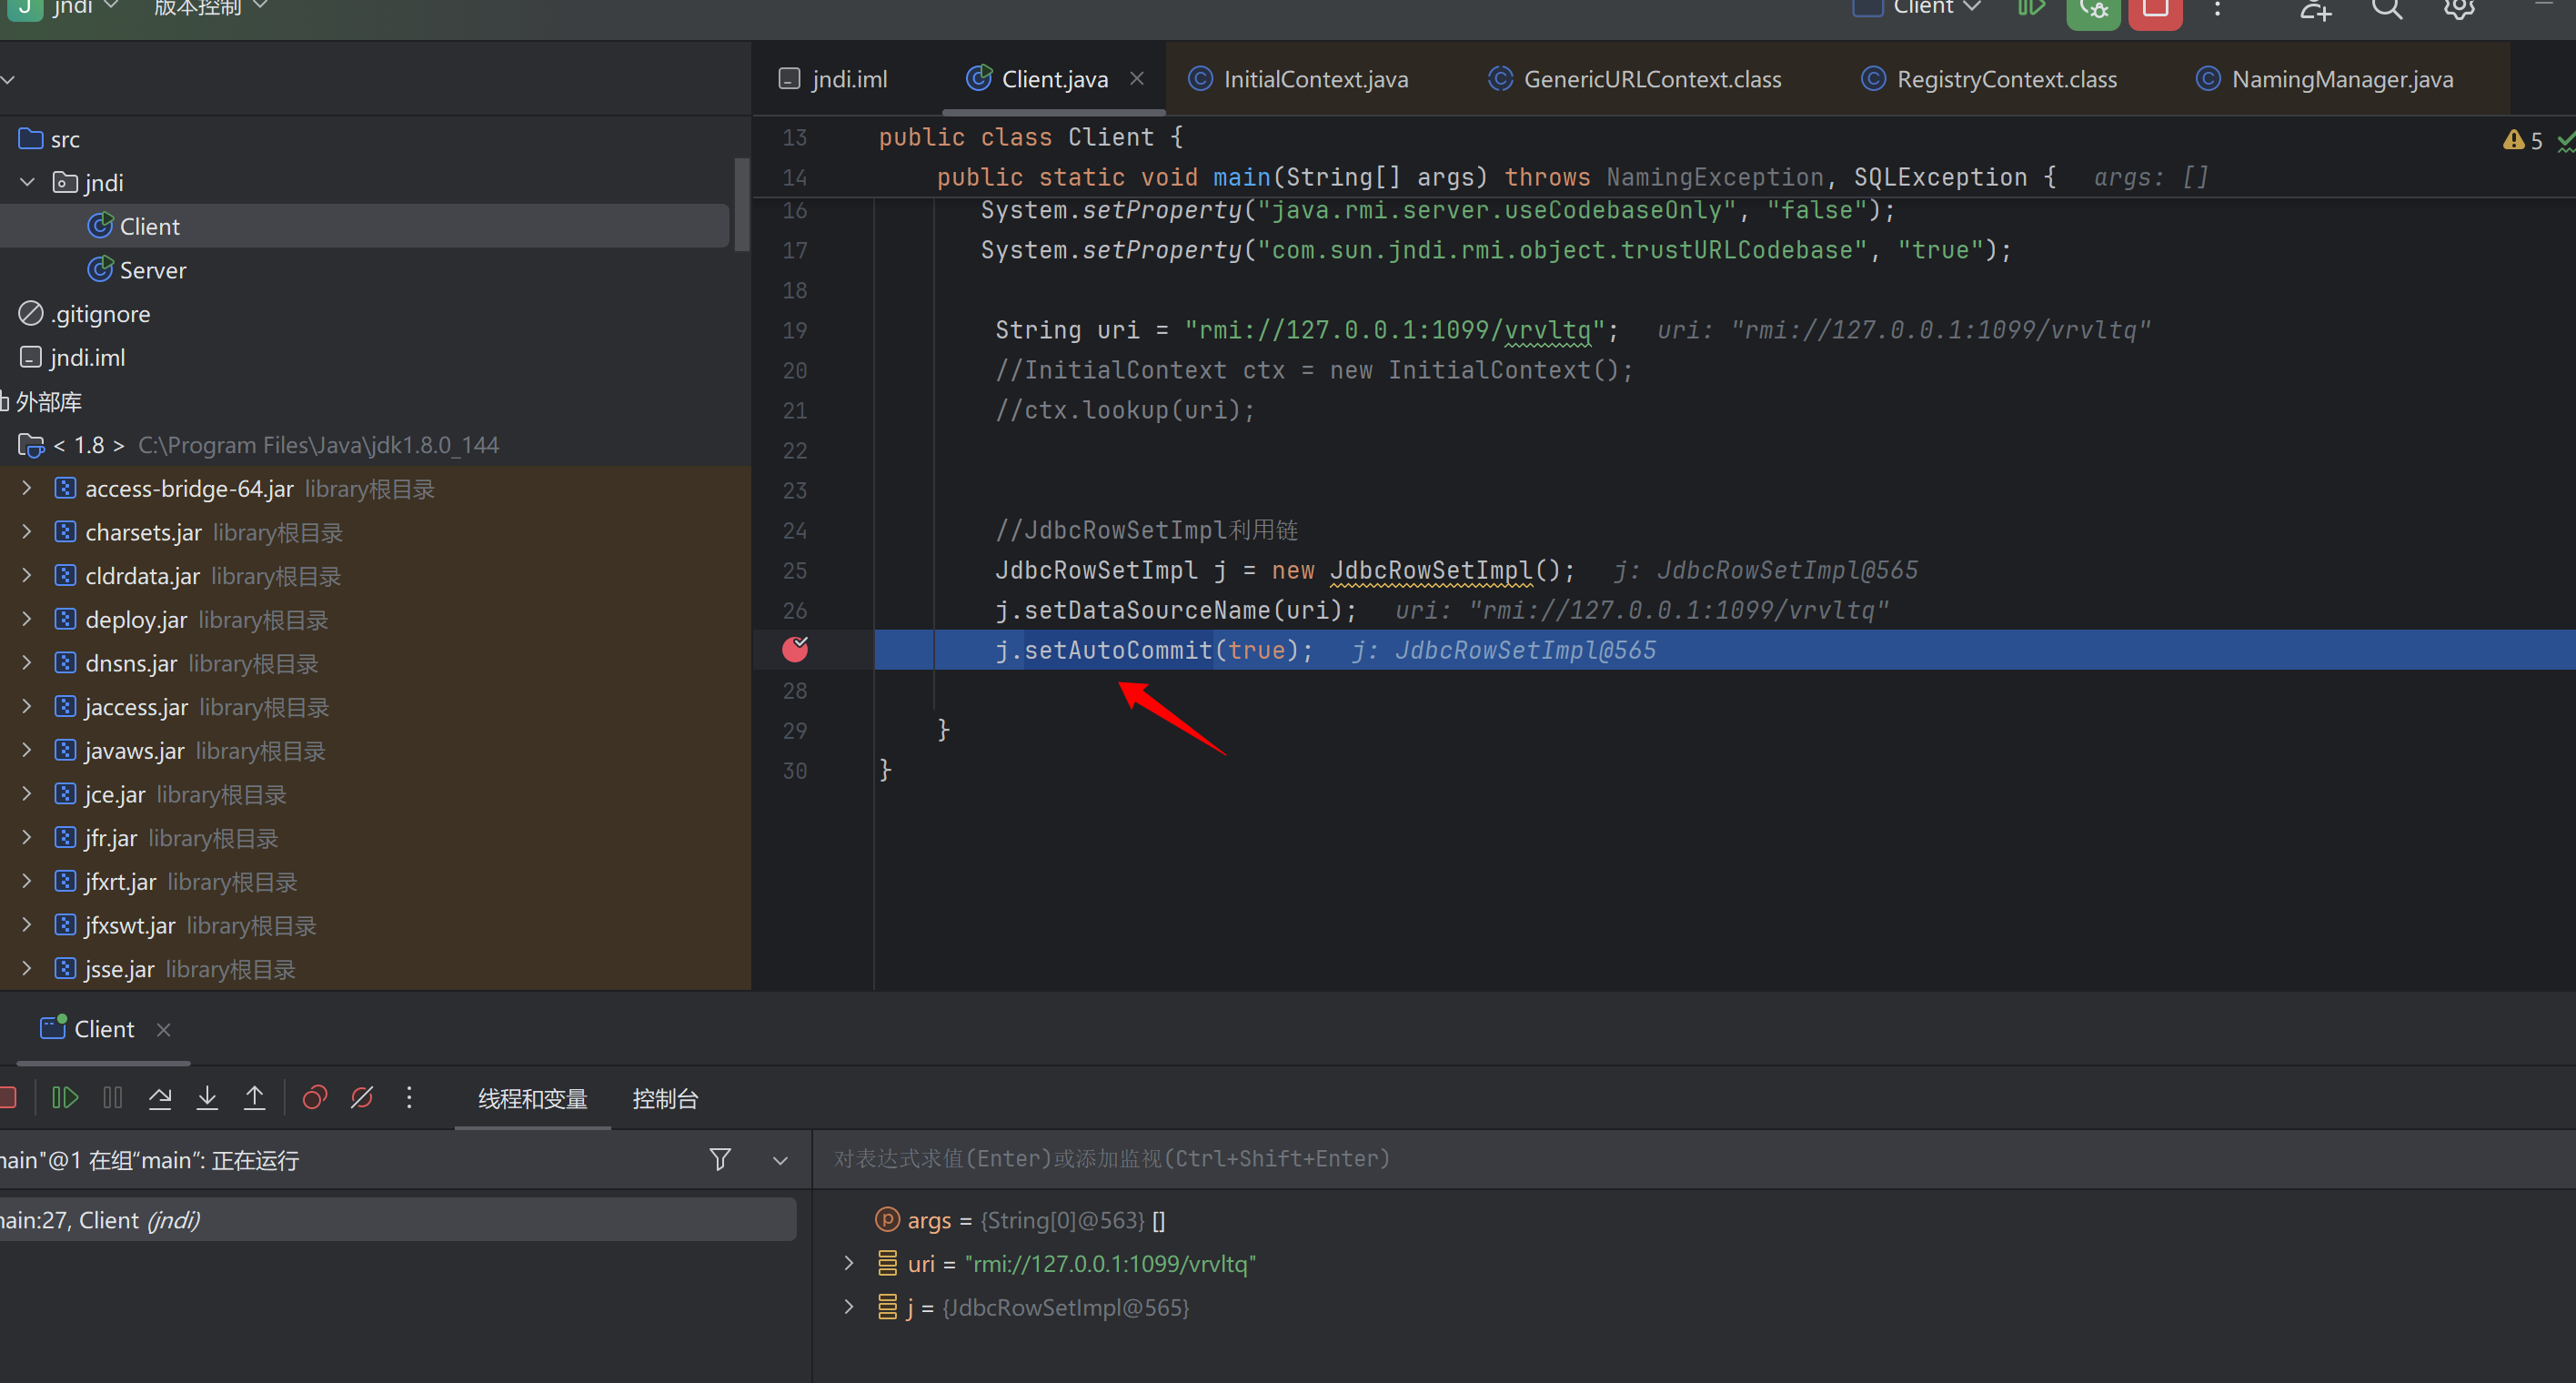Click the thread filter funnel icon
This screenshot has width=2576, height=1383.
tap(719, 1159)
